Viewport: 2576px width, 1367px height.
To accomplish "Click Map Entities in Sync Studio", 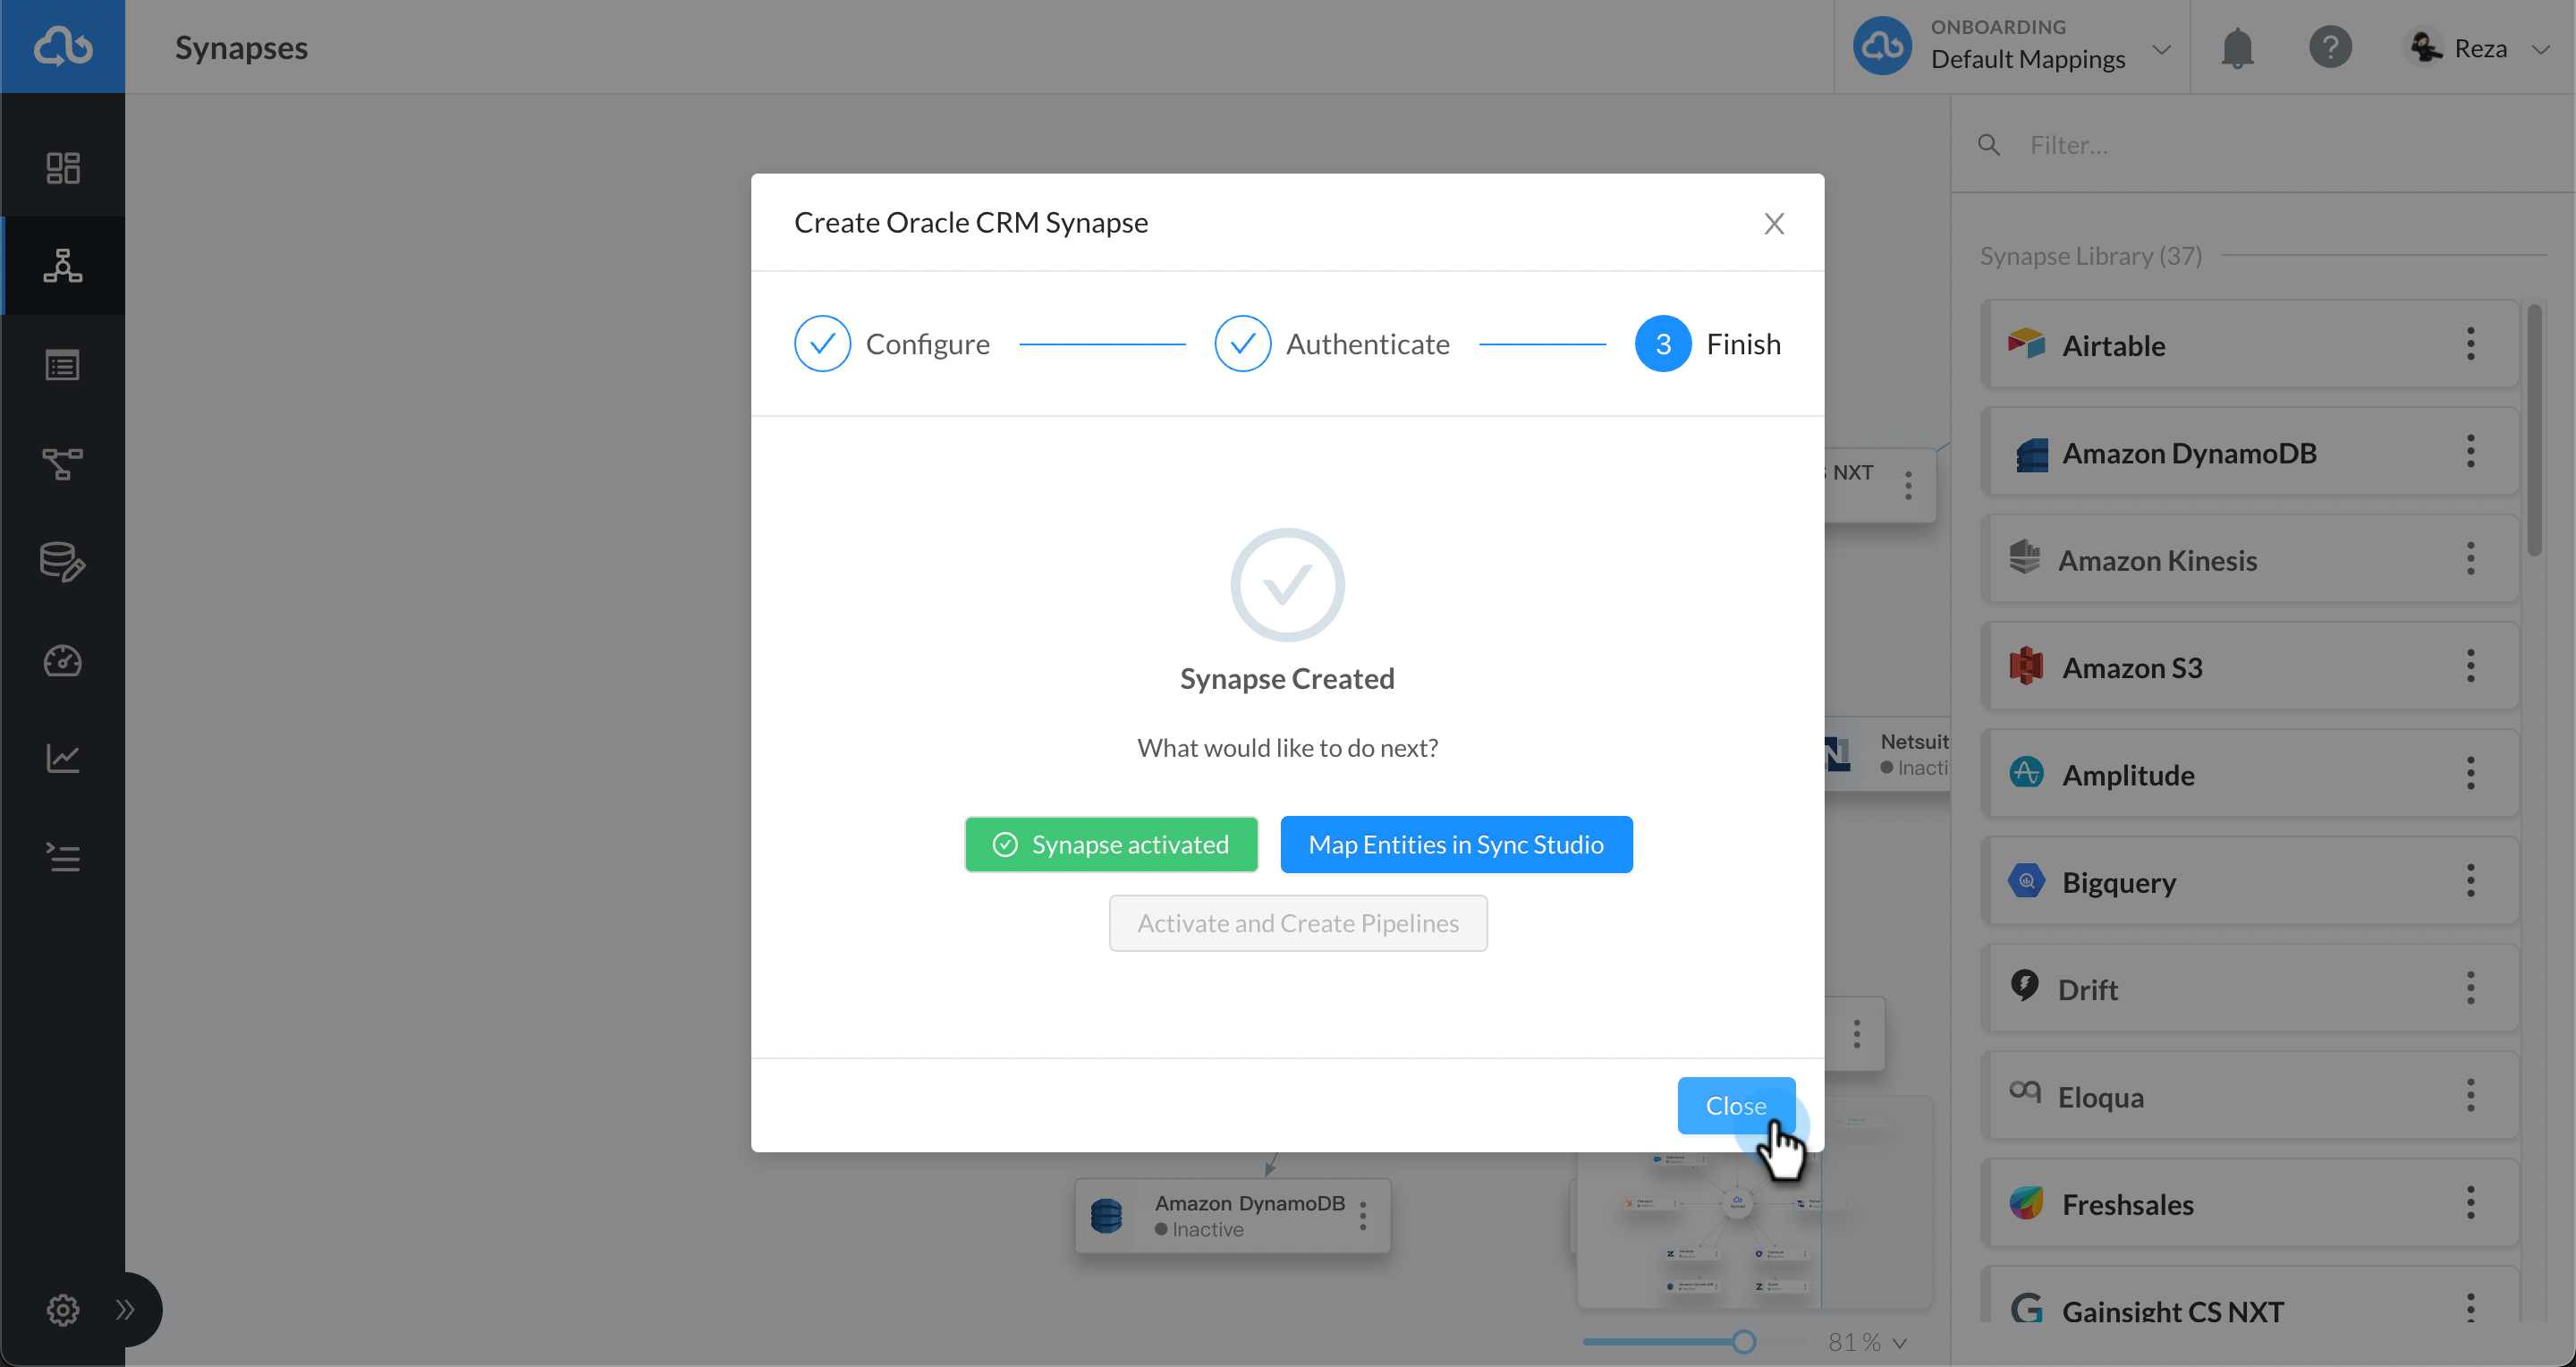I will pos(1456,844).
